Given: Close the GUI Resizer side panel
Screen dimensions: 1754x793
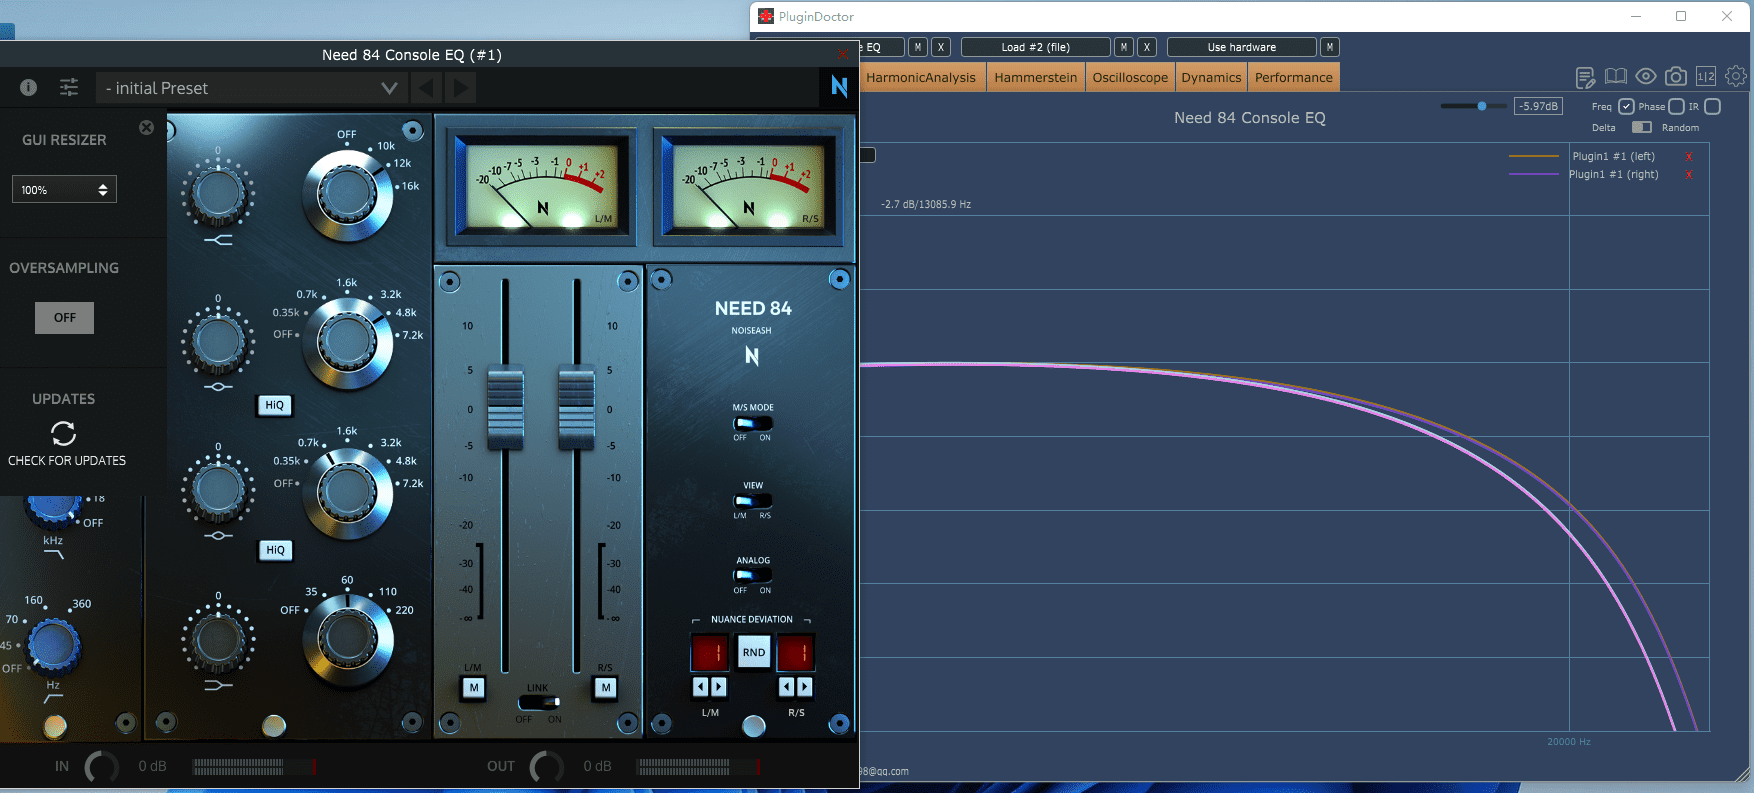Looking at the screenshot, I should (x=147, y=127).
